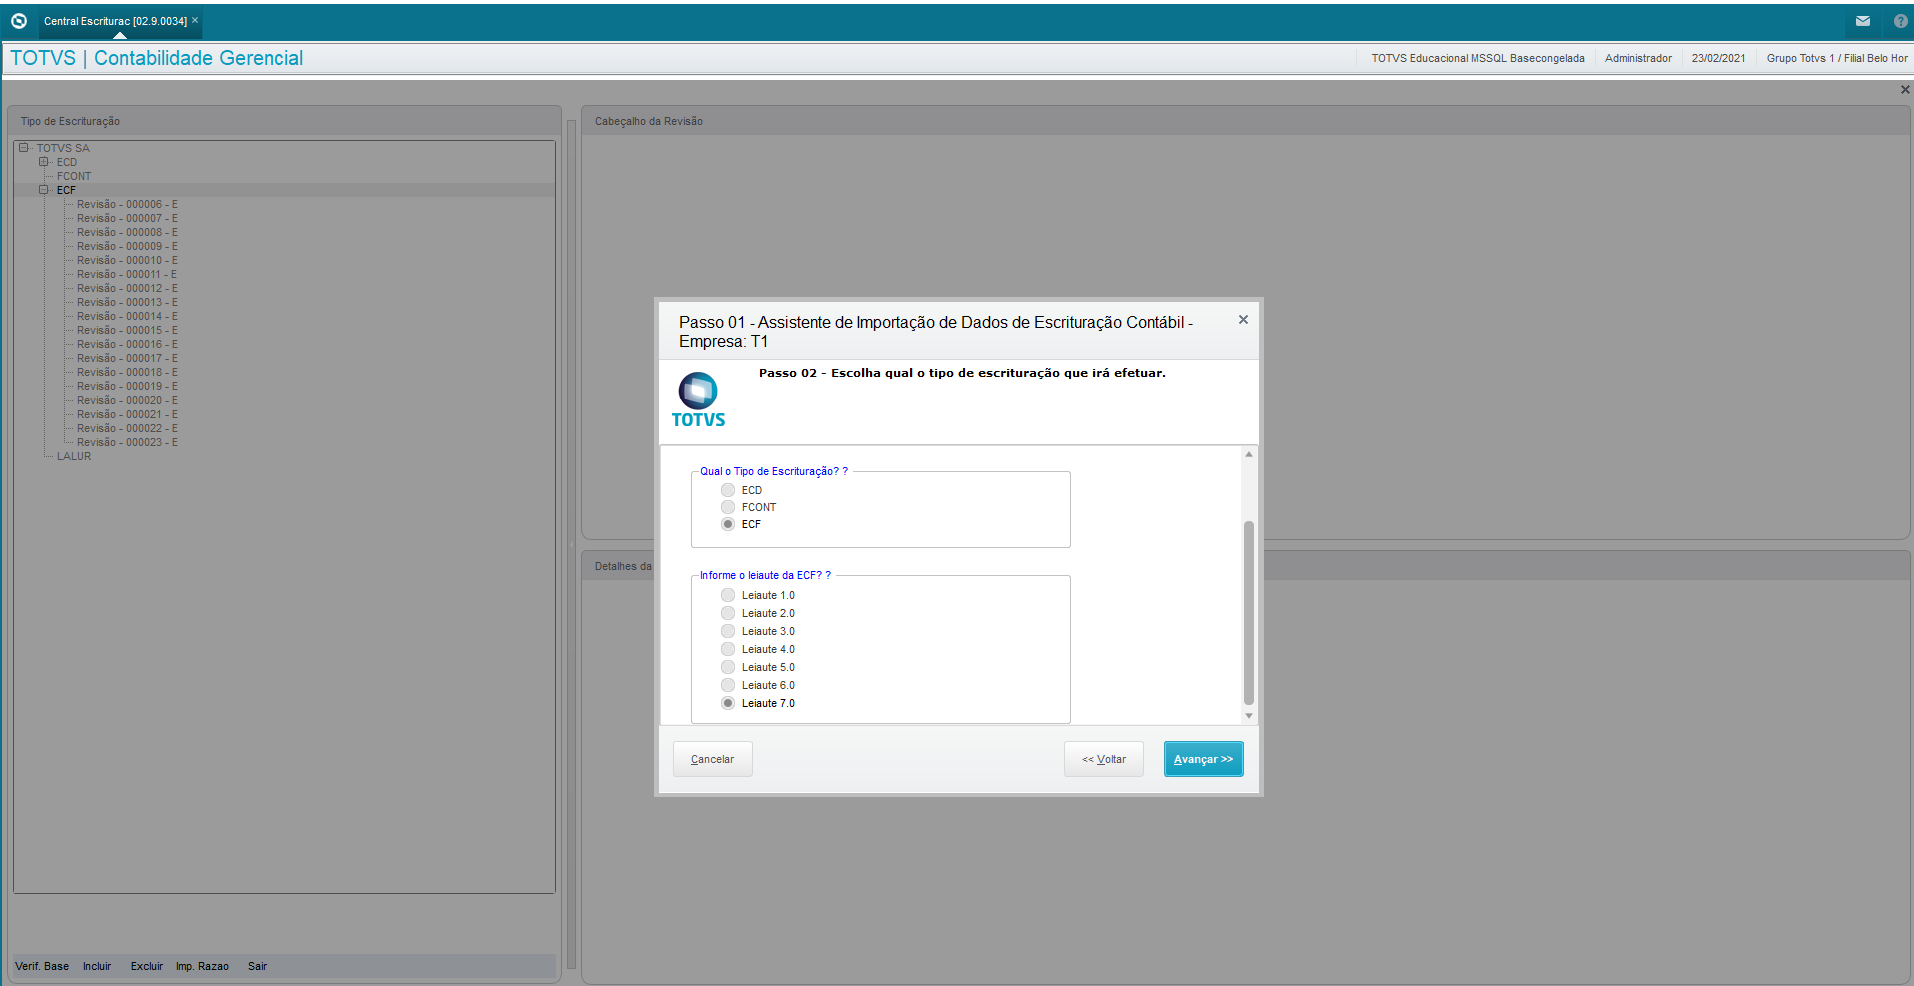This screenshot has width=1914, height=986.
Task: Close the Central Escriturac tab
Action: click(x=195, y=20)
